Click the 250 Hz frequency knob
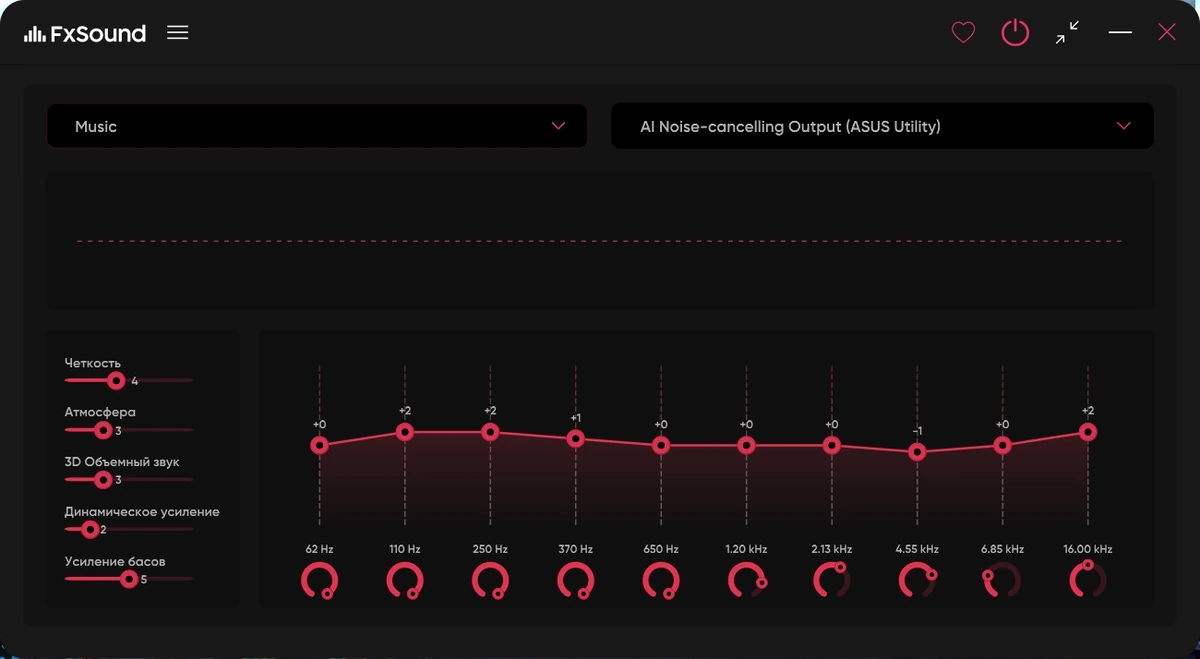Screen dimensions: 1200x659 [x=490, y=580]
